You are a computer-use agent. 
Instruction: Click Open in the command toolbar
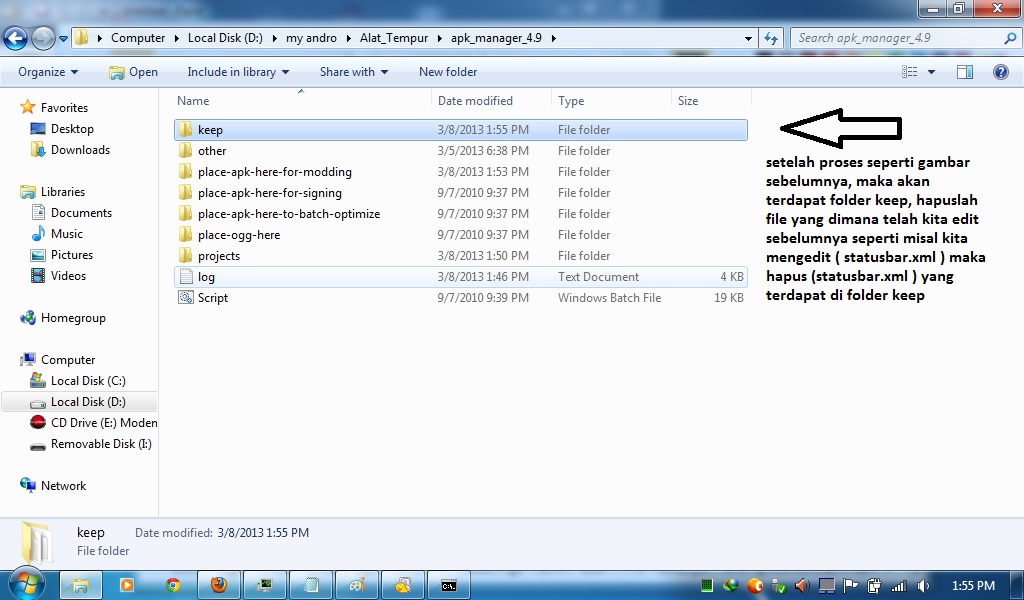(133, 71)
